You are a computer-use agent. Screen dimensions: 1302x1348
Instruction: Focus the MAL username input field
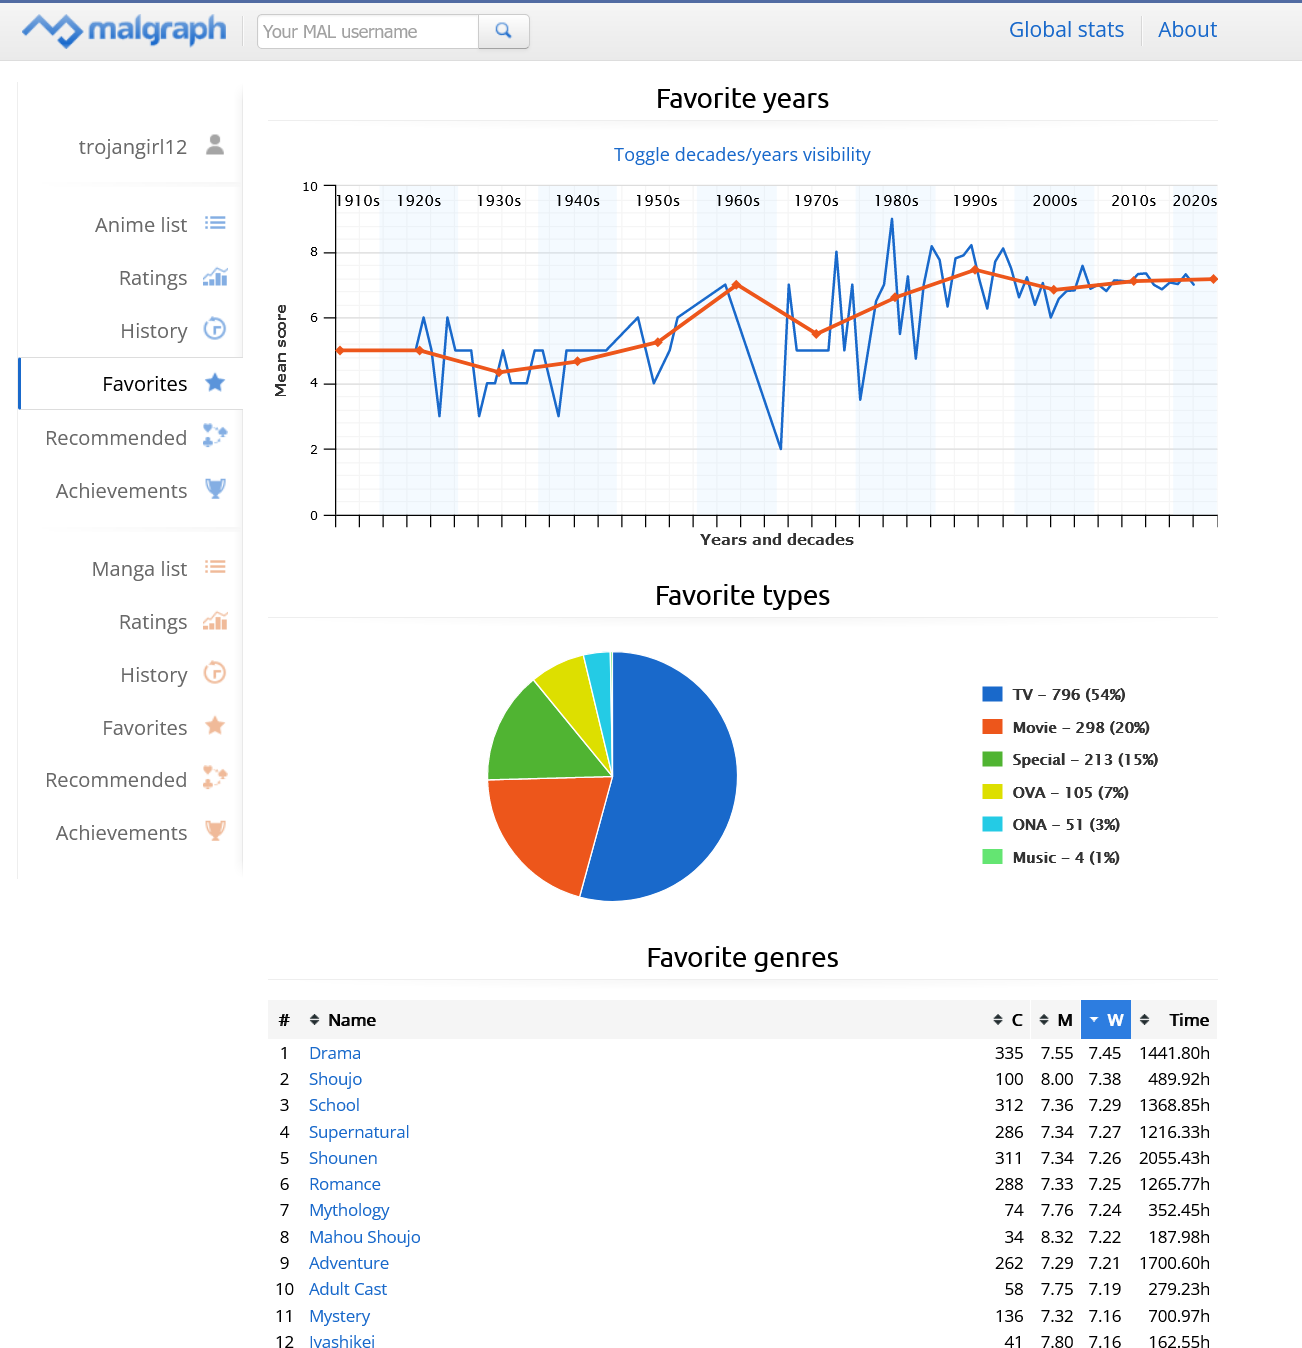tap(368, 32)
